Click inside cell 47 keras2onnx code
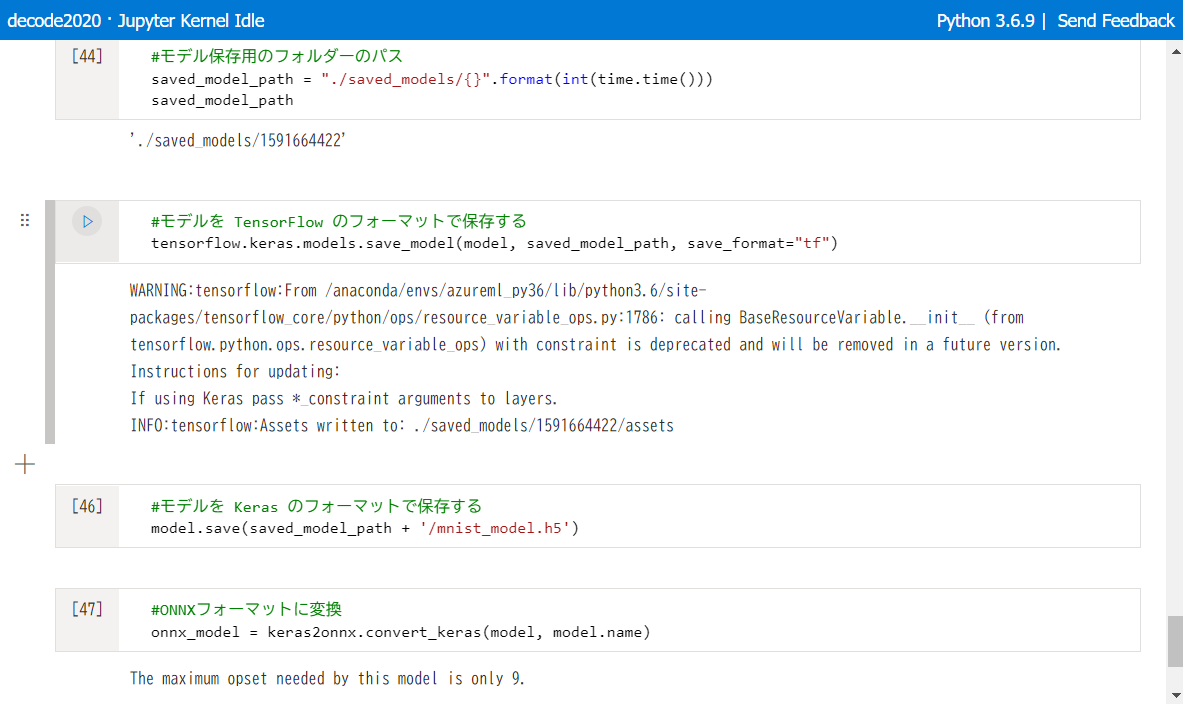This screenshot has width=1183, height=704. pyautogui.click(x=401, y=632)
